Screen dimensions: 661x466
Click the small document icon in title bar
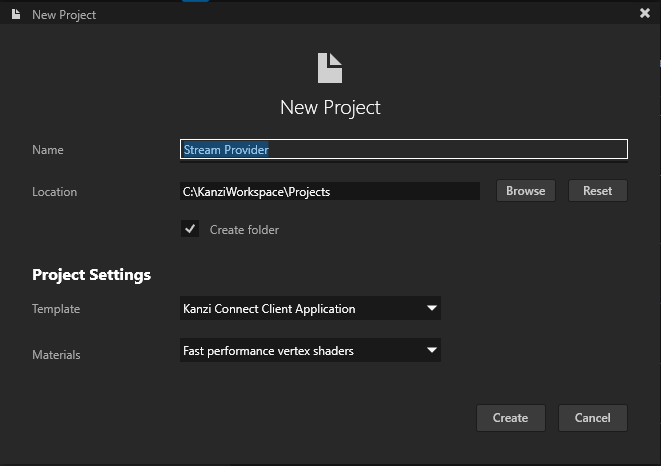click(15, 14)
